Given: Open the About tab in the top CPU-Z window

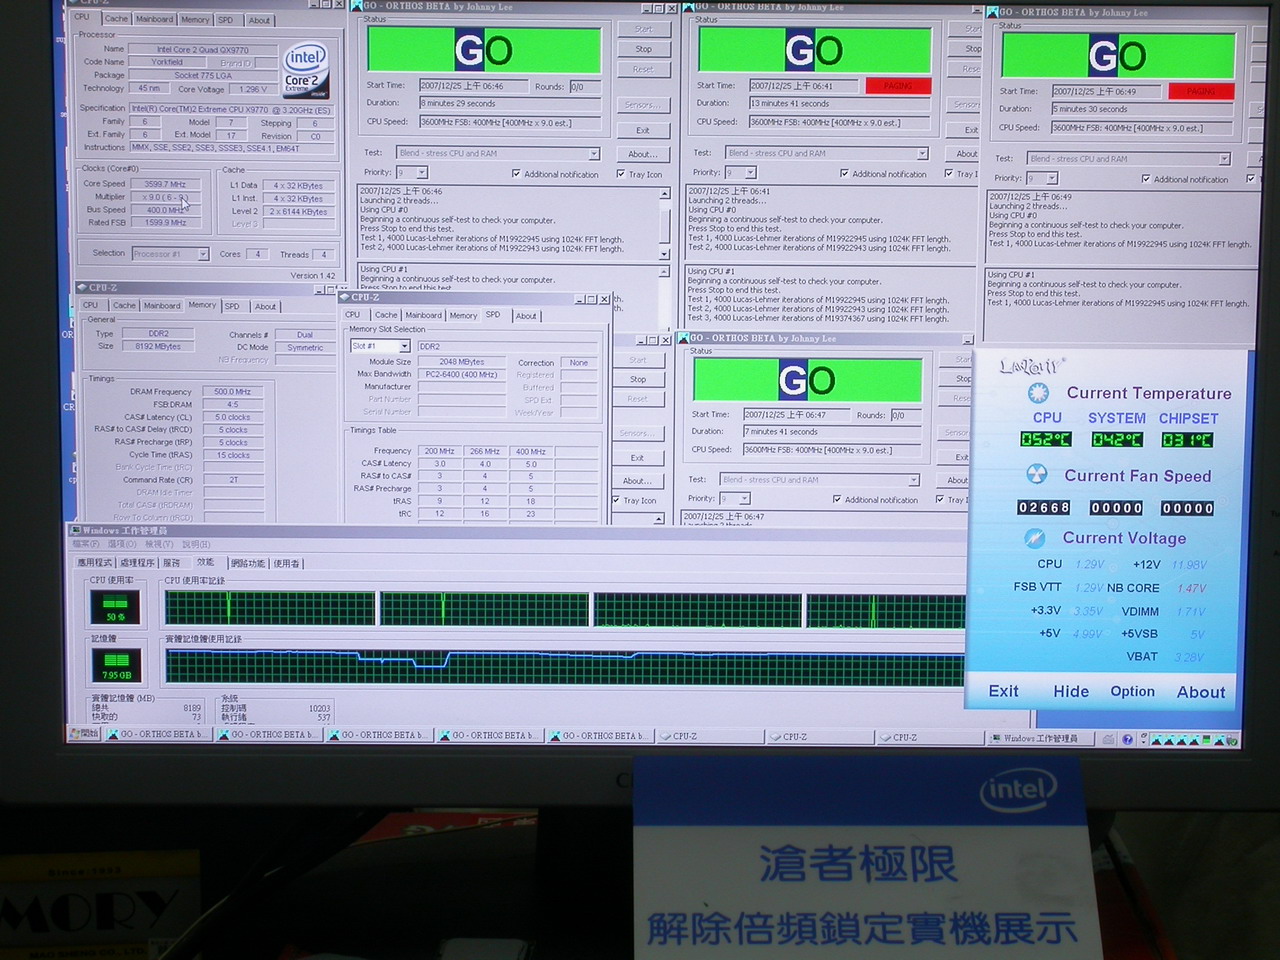Looking at the screenshot, I should [x=259, y=20].
